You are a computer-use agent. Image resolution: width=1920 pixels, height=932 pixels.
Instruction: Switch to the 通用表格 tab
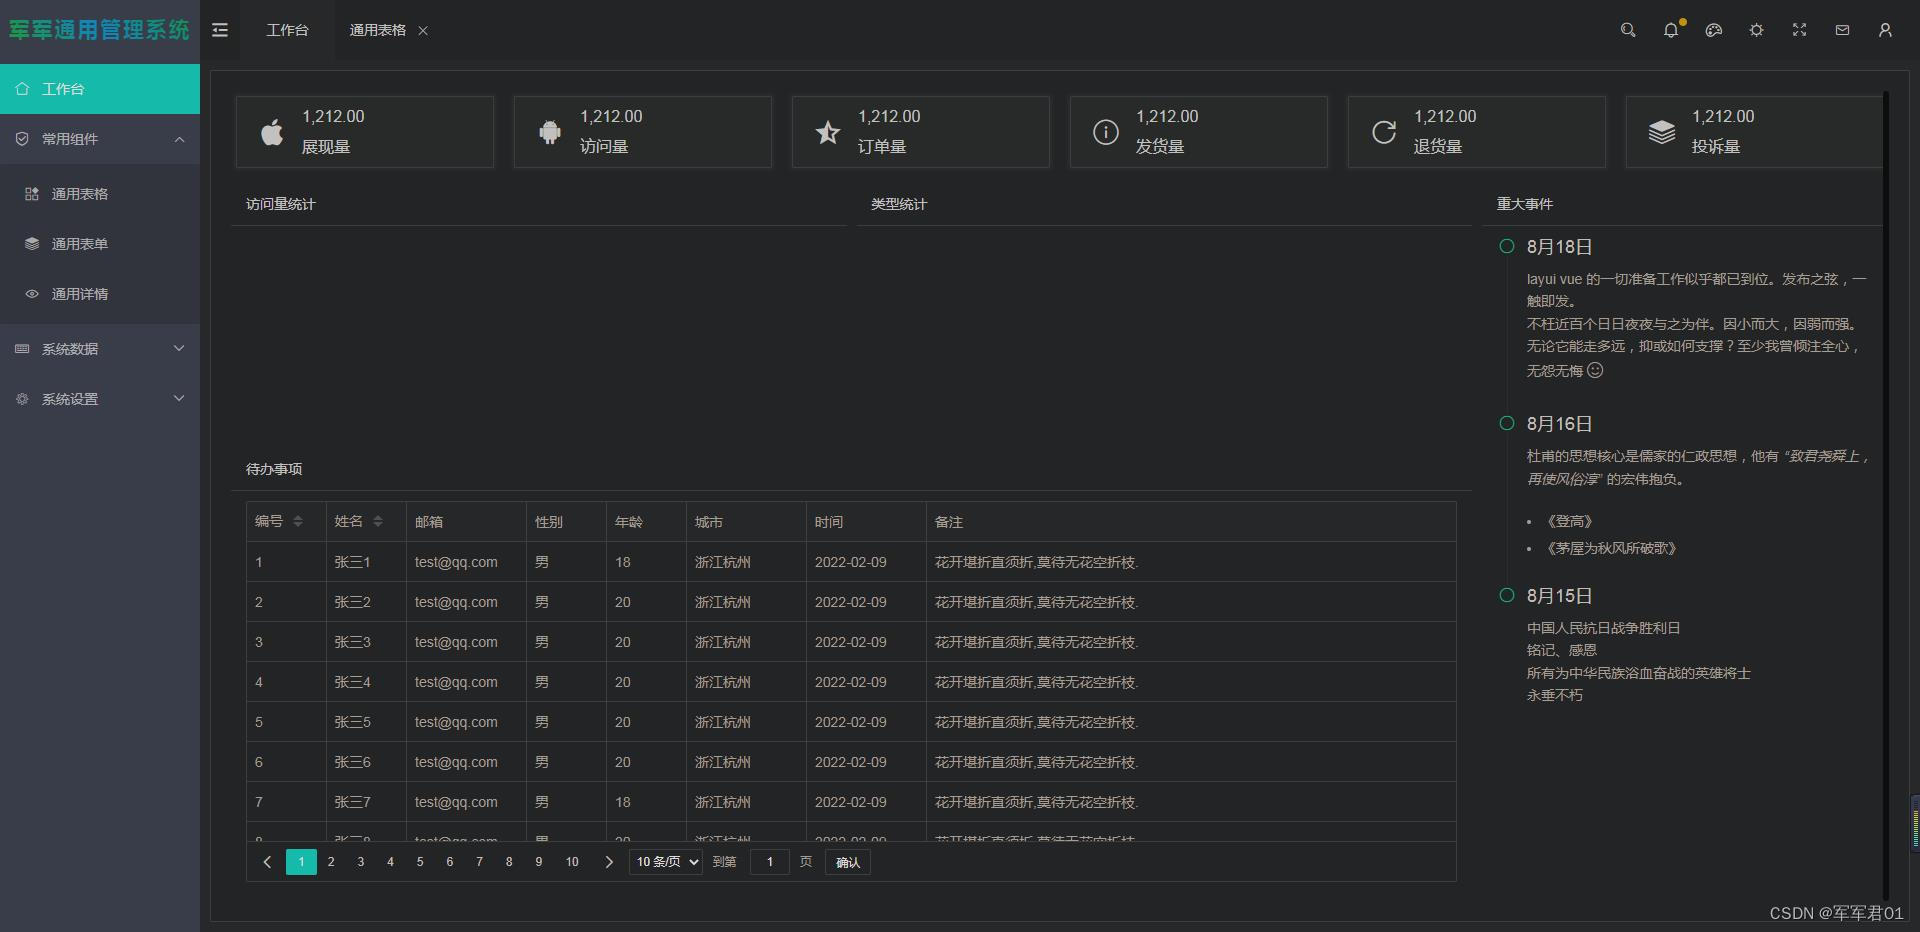pyautogui.click(x=377, y=31)
